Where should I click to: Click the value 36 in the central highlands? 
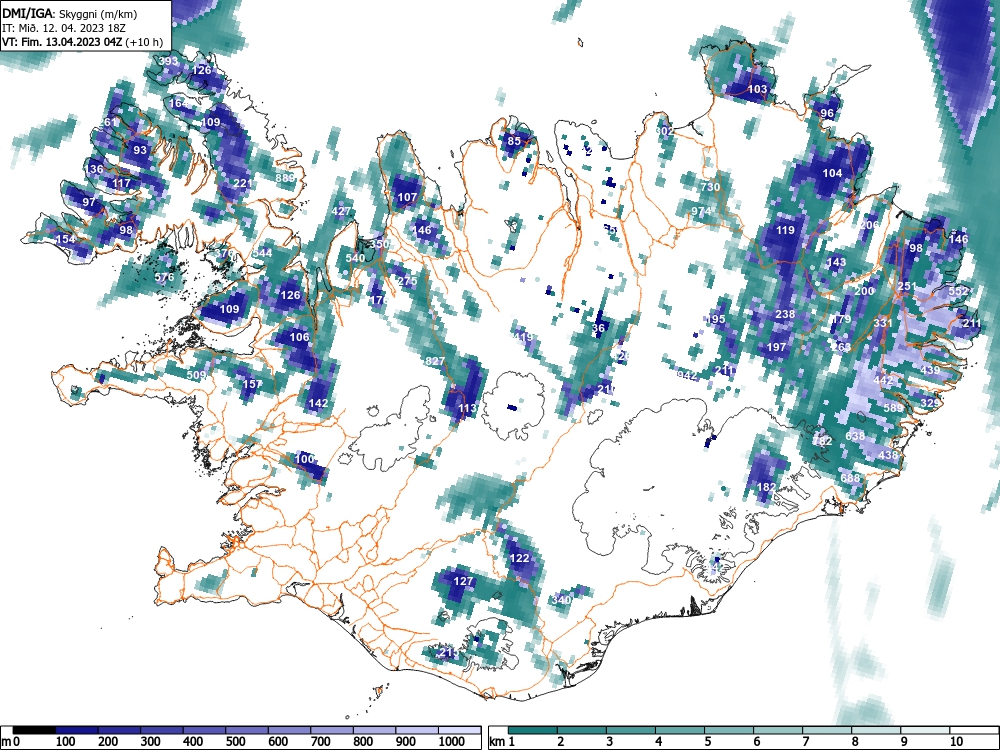pyautogui.click(x=598, y=328)
